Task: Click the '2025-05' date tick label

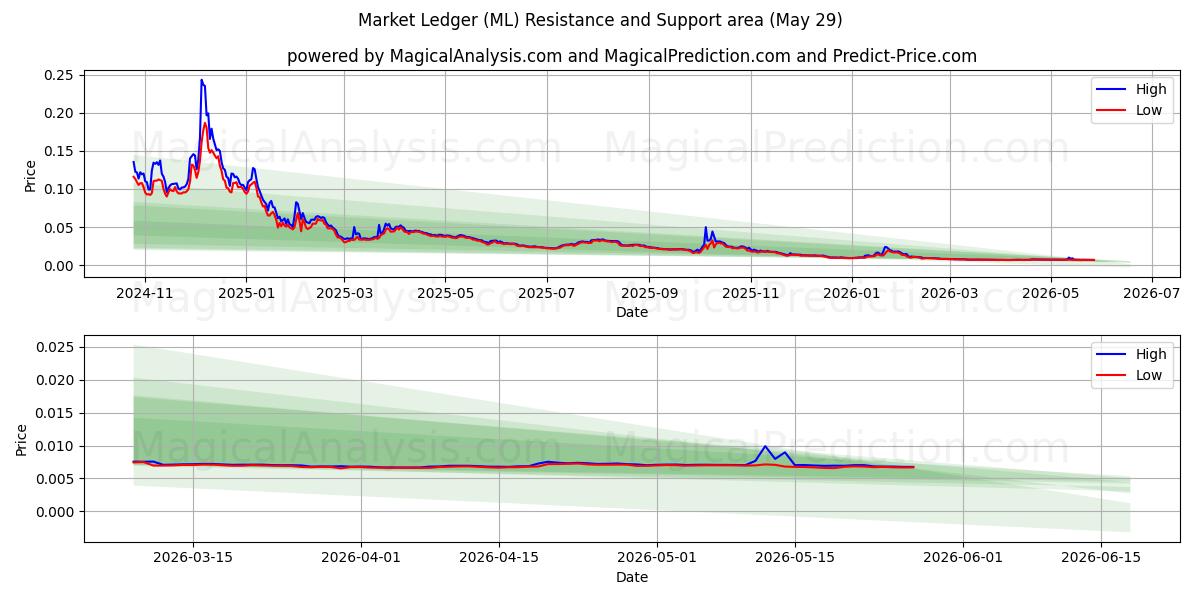Action: pos(444,293)
